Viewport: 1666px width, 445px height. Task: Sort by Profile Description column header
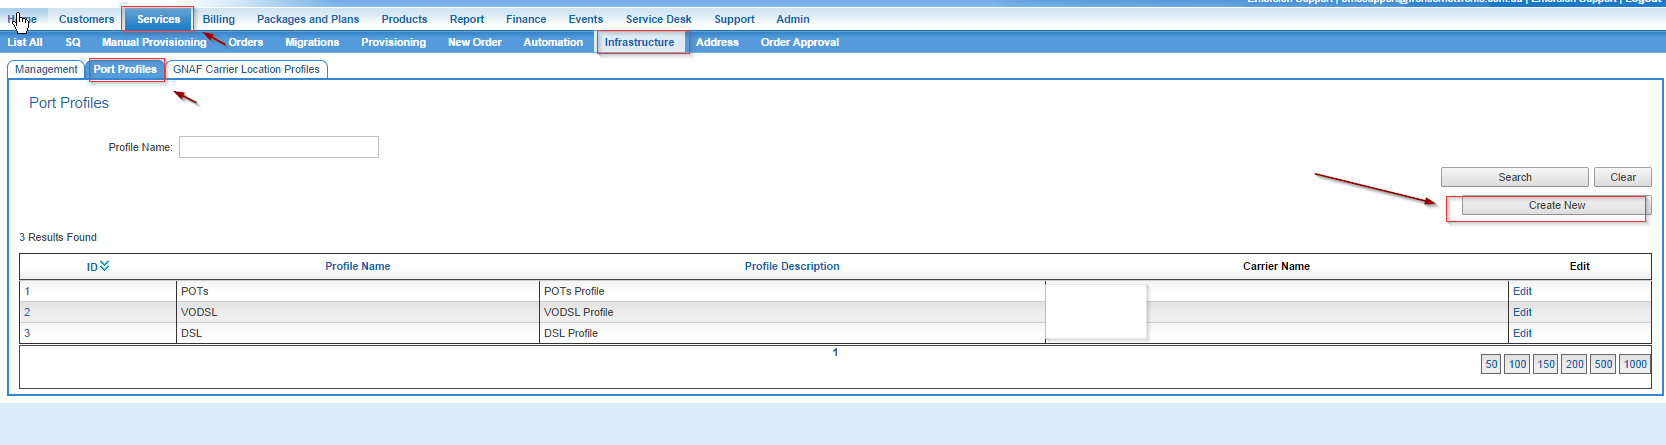[791, 266]
